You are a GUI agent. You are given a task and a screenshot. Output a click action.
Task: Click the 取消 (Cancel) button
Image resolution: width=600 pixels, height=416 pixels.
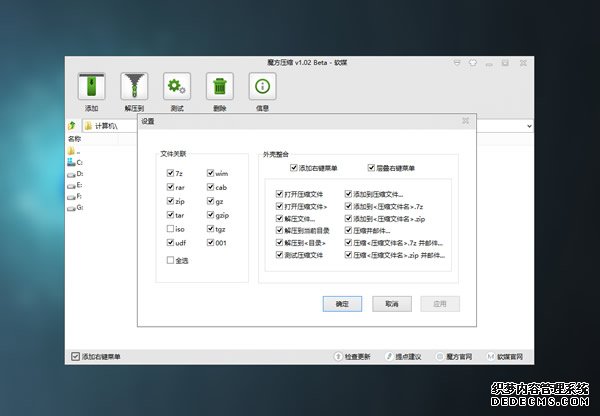click(x=392, y=304)
